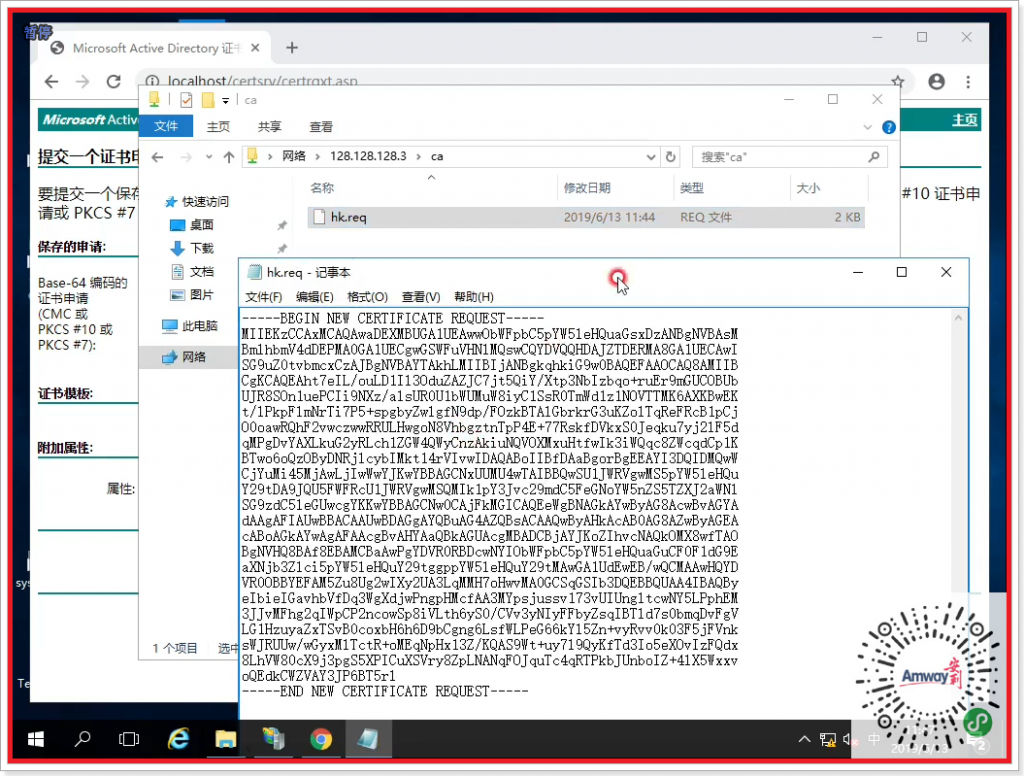Open a new Chrome tab
This screenshot has height=776, width=1024.
click(292, 48)
